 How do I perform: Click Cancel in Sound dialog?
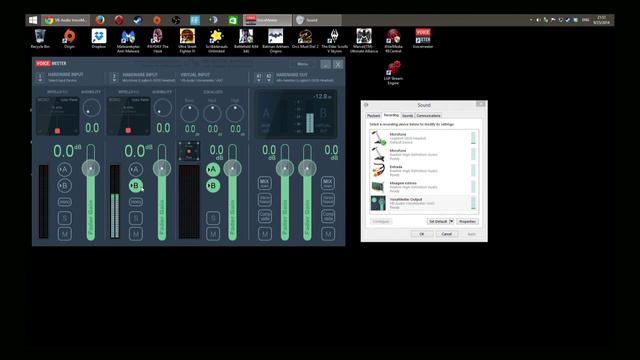(447, 234)
